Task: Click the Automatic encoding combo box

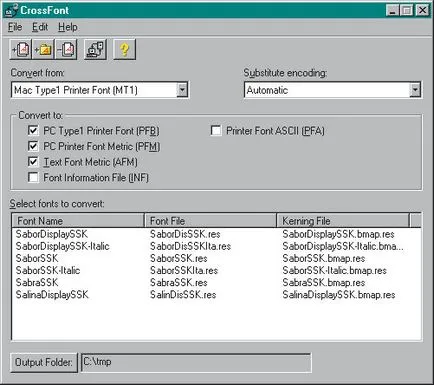Action: [x=332, y=90]
